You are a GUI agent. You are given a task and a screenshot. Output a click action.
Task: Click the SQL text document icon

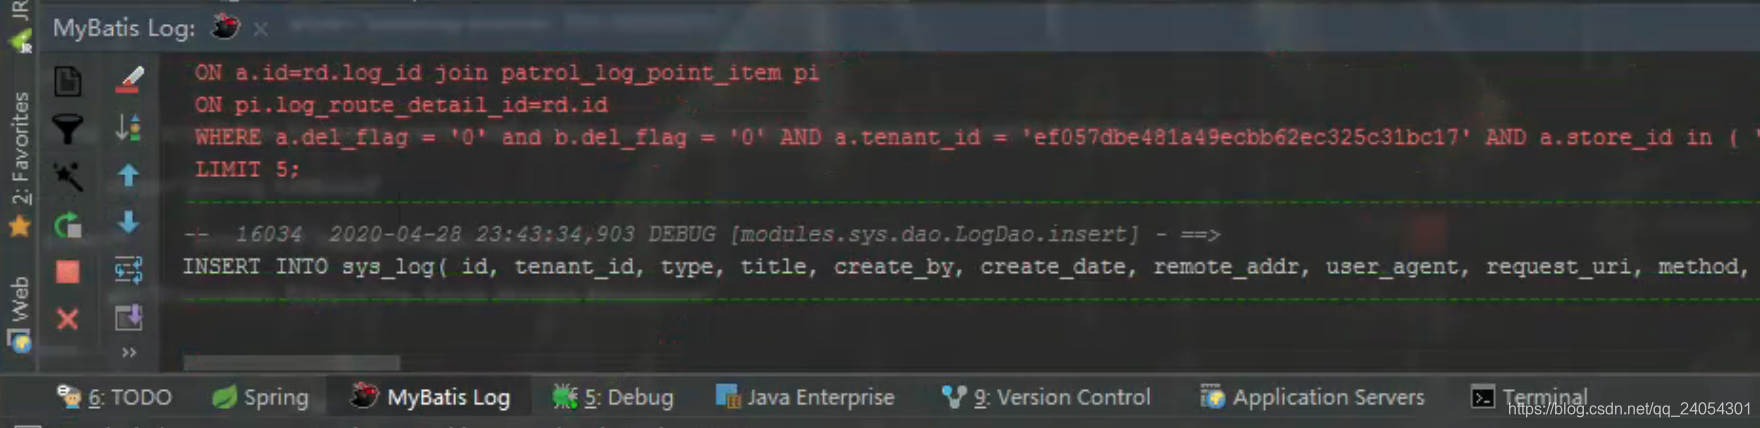click(68, 81)
